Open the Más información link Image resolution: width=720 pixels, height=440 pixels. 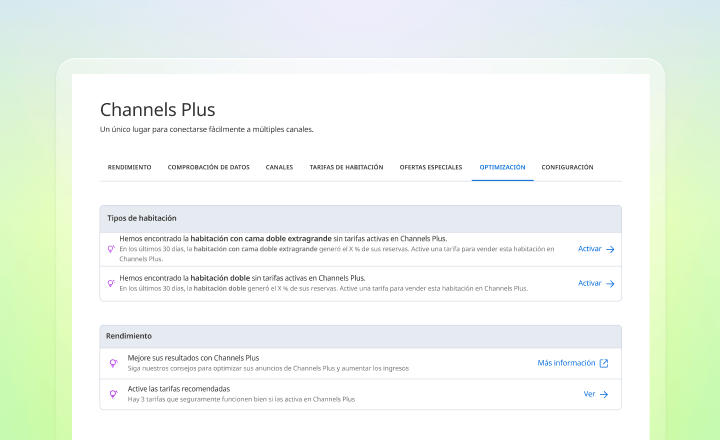566,363
